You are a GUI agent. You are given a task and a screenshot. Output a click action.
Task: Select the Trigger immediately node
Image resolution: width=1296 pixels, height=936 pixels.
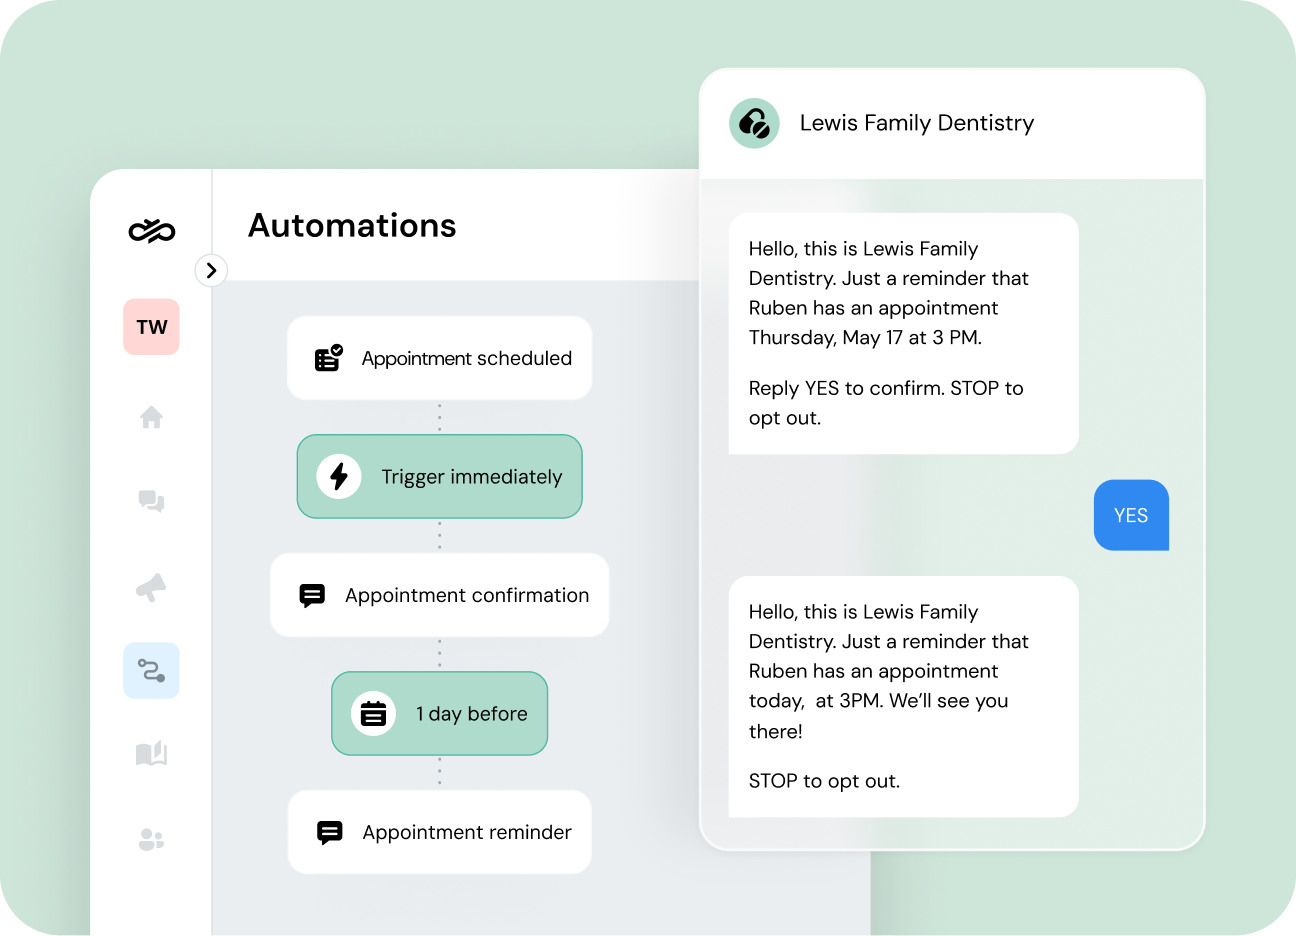tap(439, 476)
